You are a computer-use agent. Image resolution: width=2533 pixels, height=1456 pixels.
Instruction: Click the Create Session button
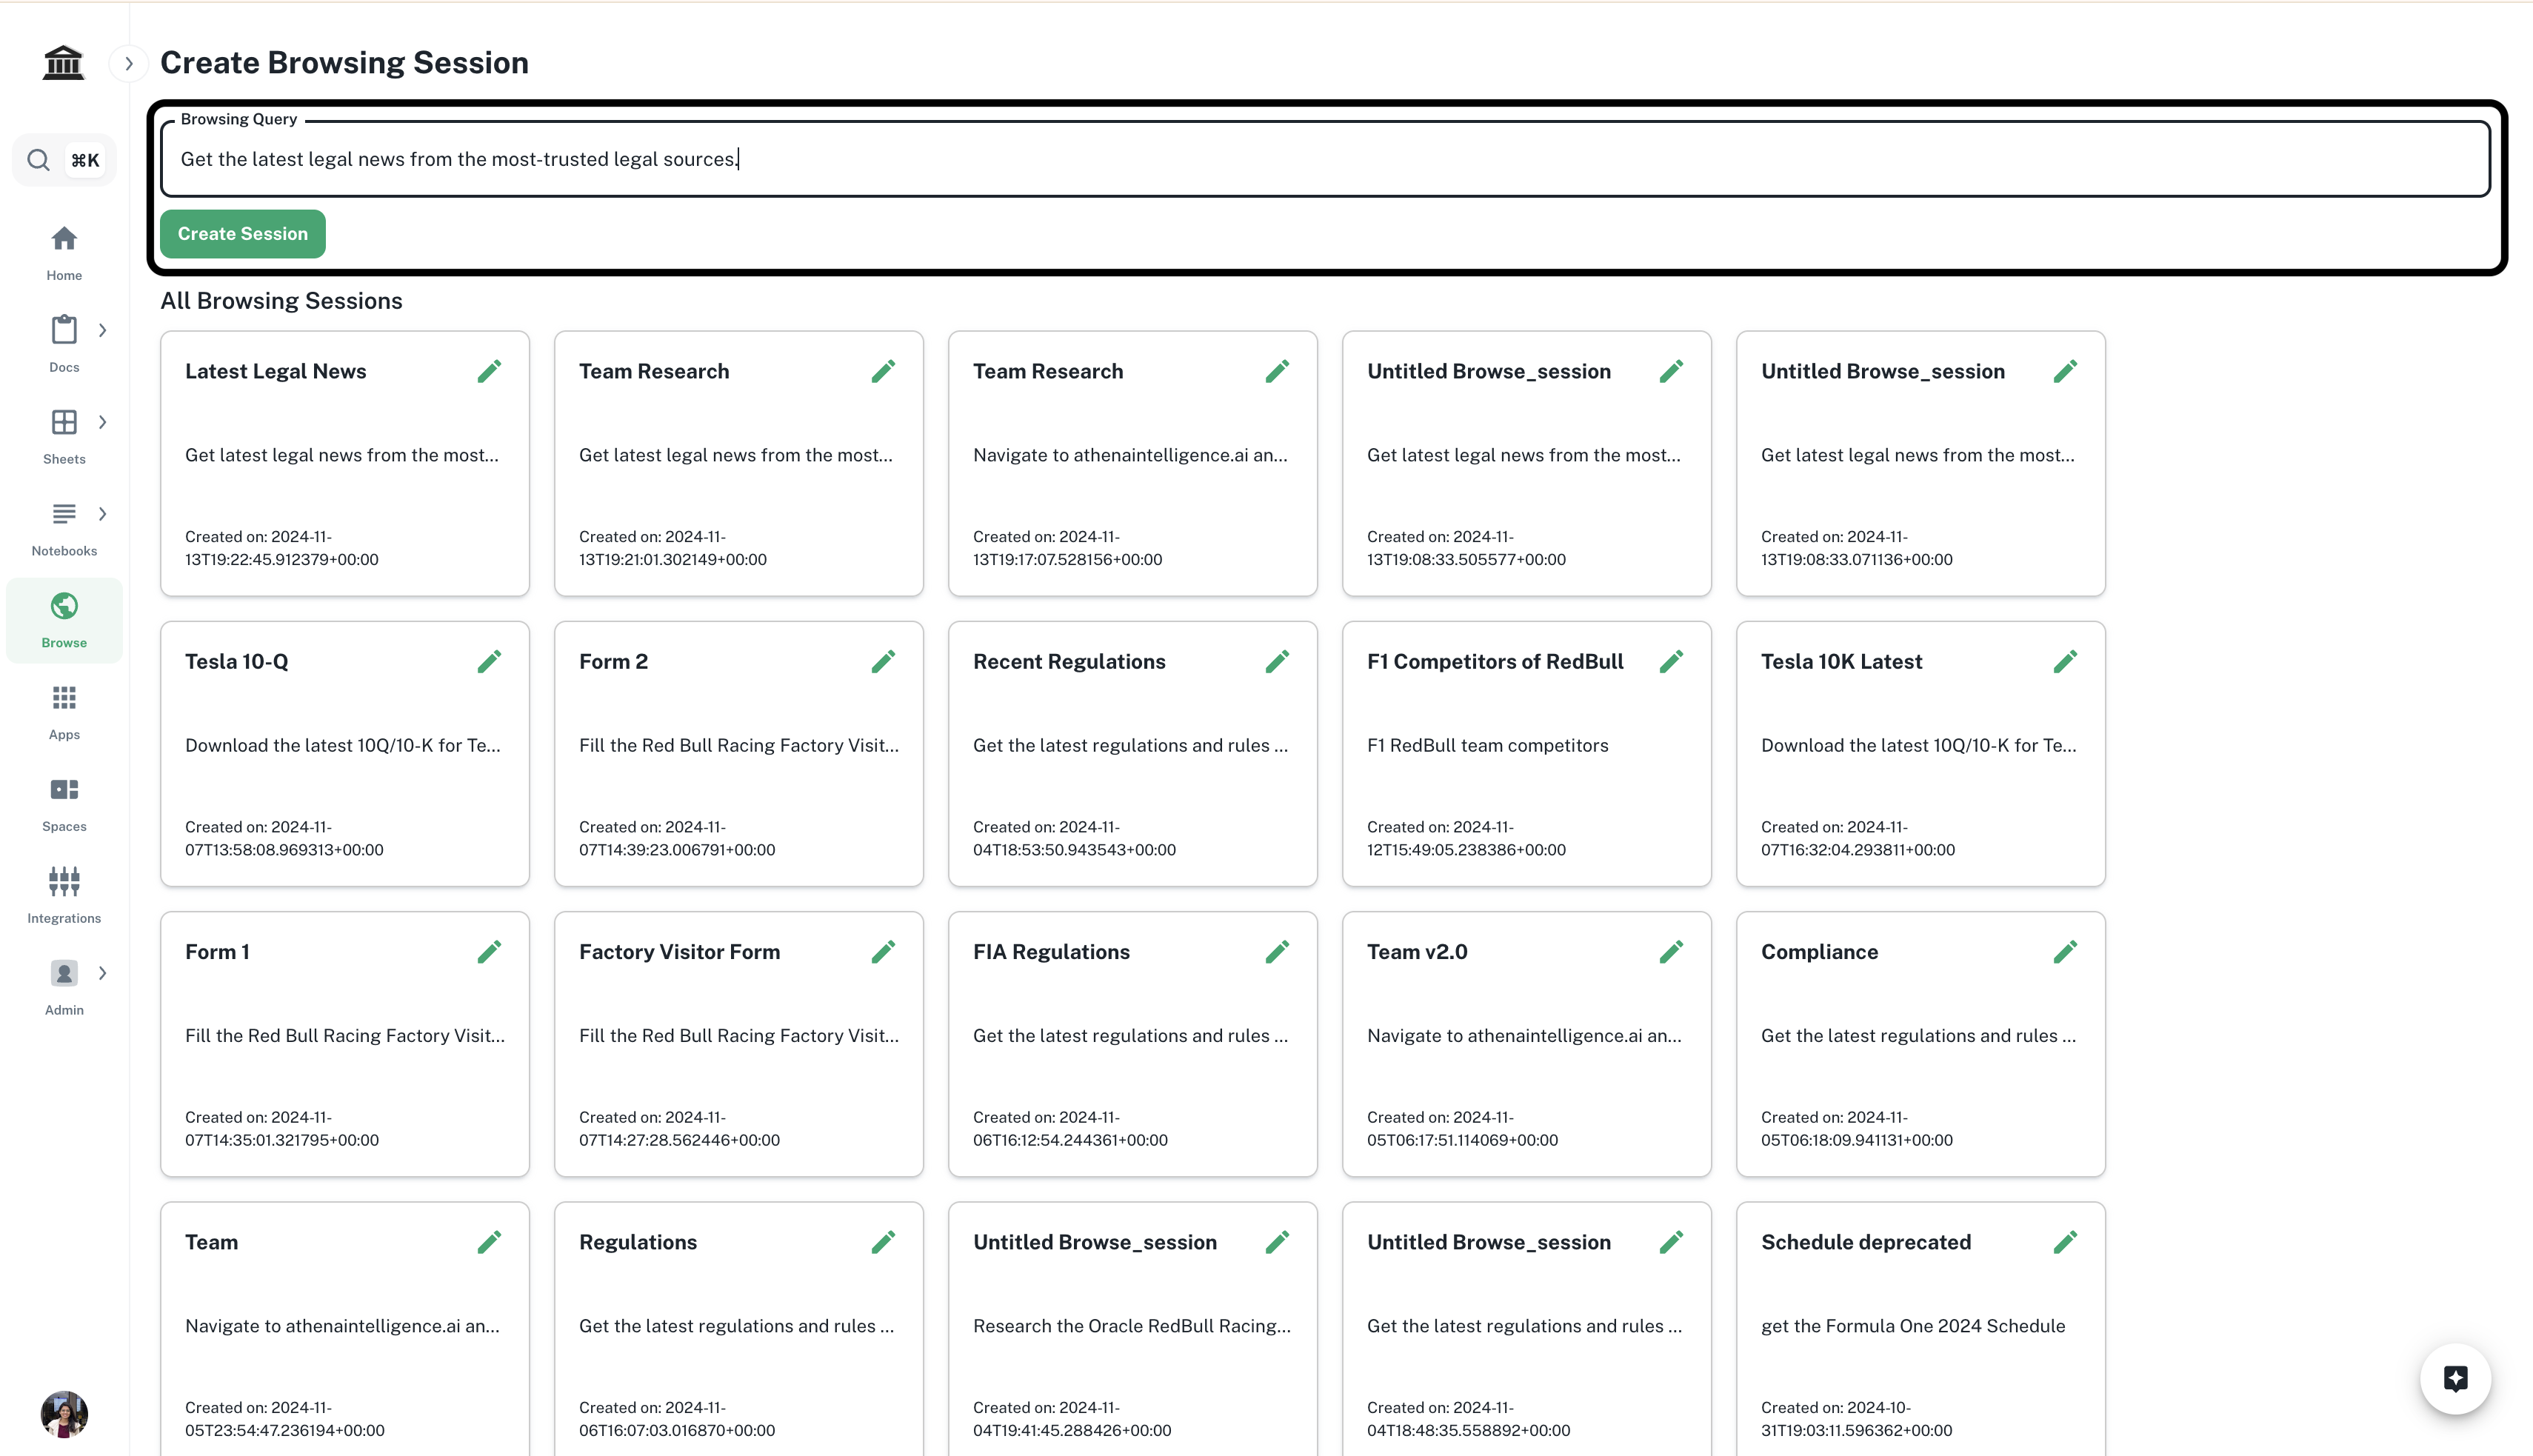pos(243,234)
